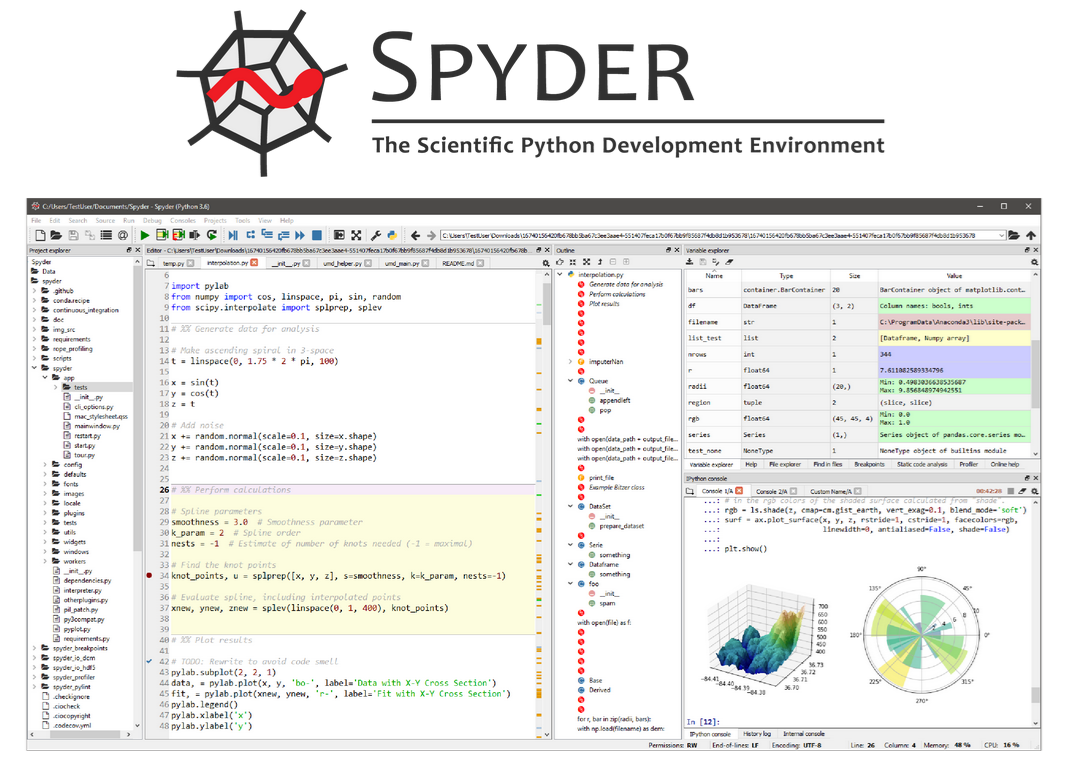Click the Open file folder icon

click(x=56, y=235)
